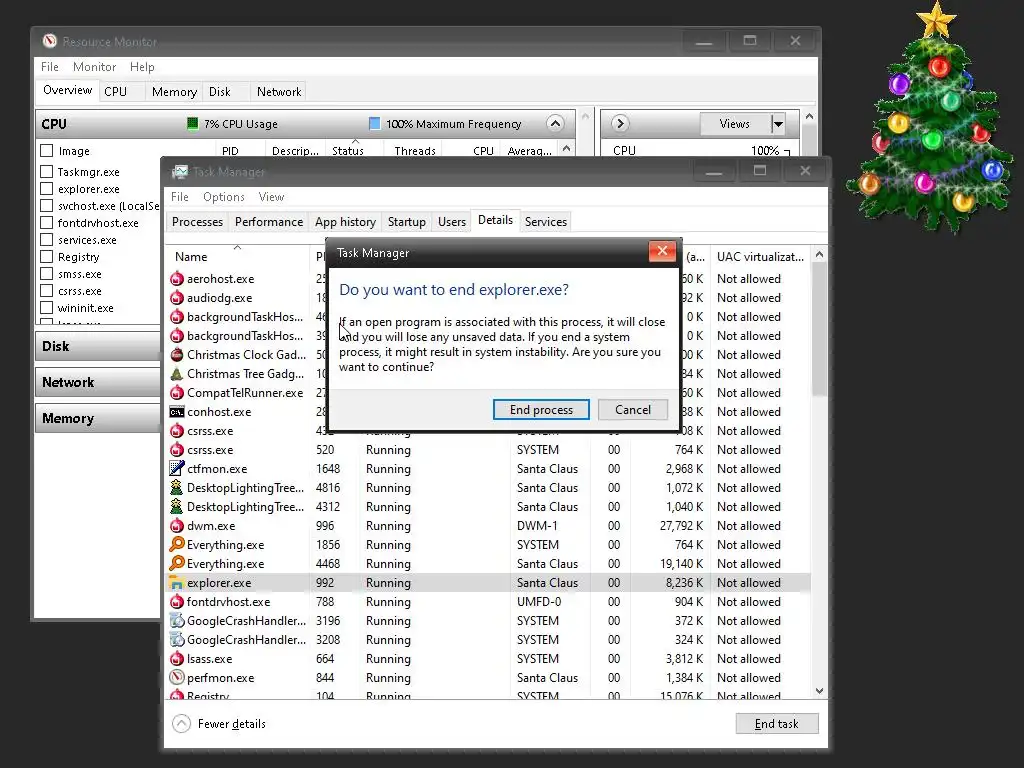Check the Registry checkbox in Resource Monitor

tap(46, 257)
